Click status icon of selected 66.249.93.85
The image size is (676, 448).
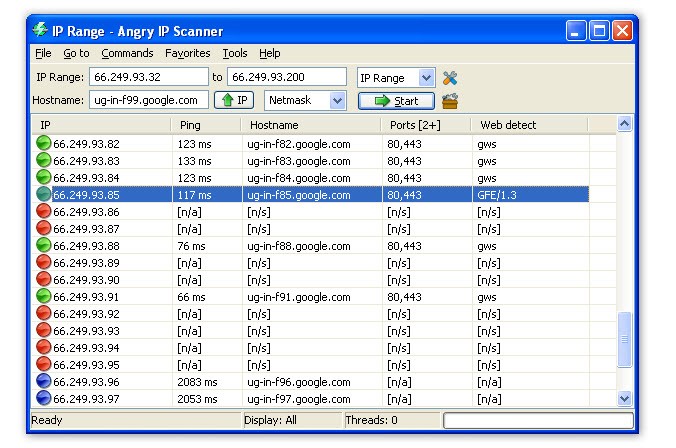tap(44, 194)
